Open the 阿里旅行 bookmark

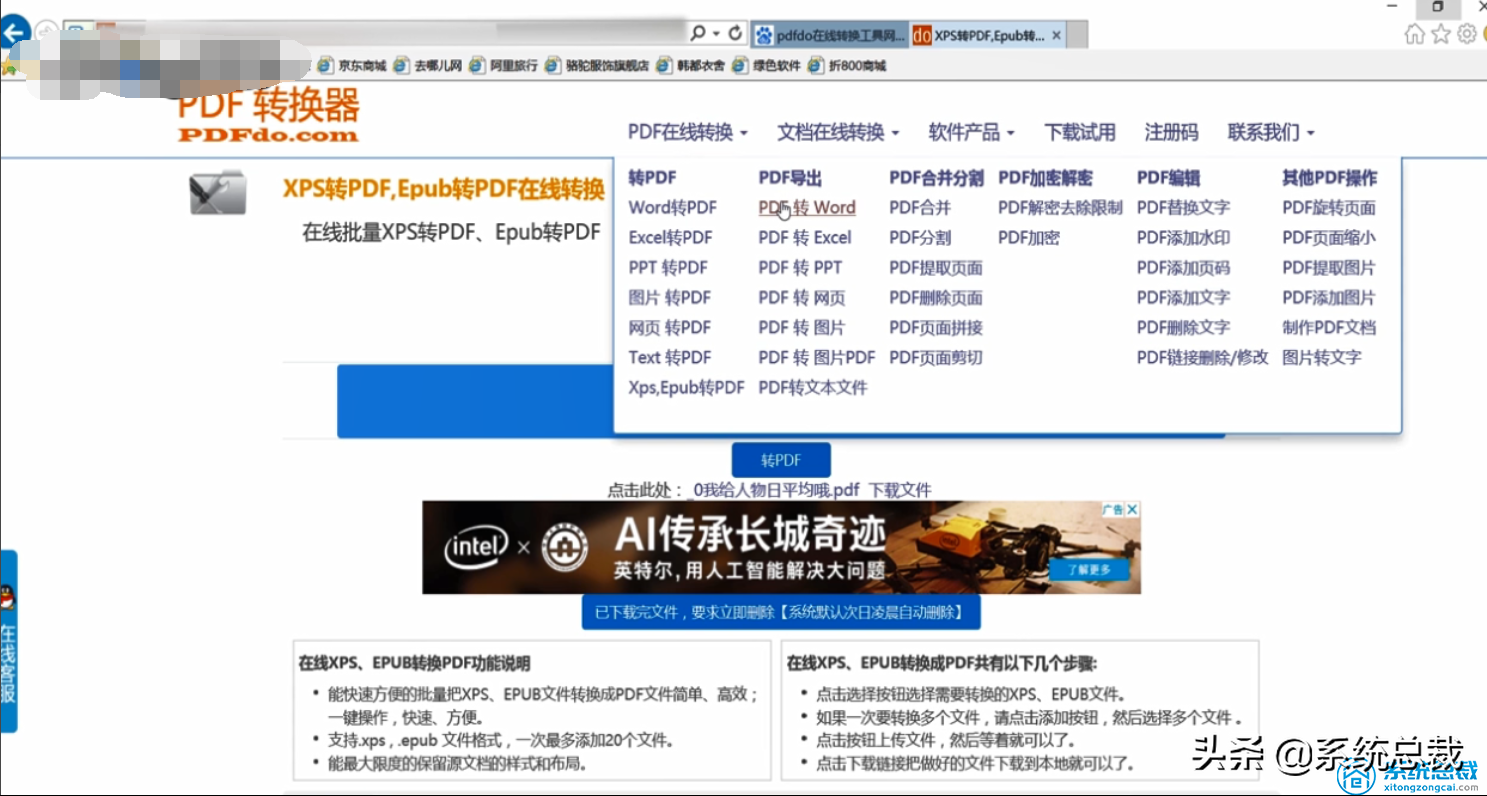[x=504, y=66]
